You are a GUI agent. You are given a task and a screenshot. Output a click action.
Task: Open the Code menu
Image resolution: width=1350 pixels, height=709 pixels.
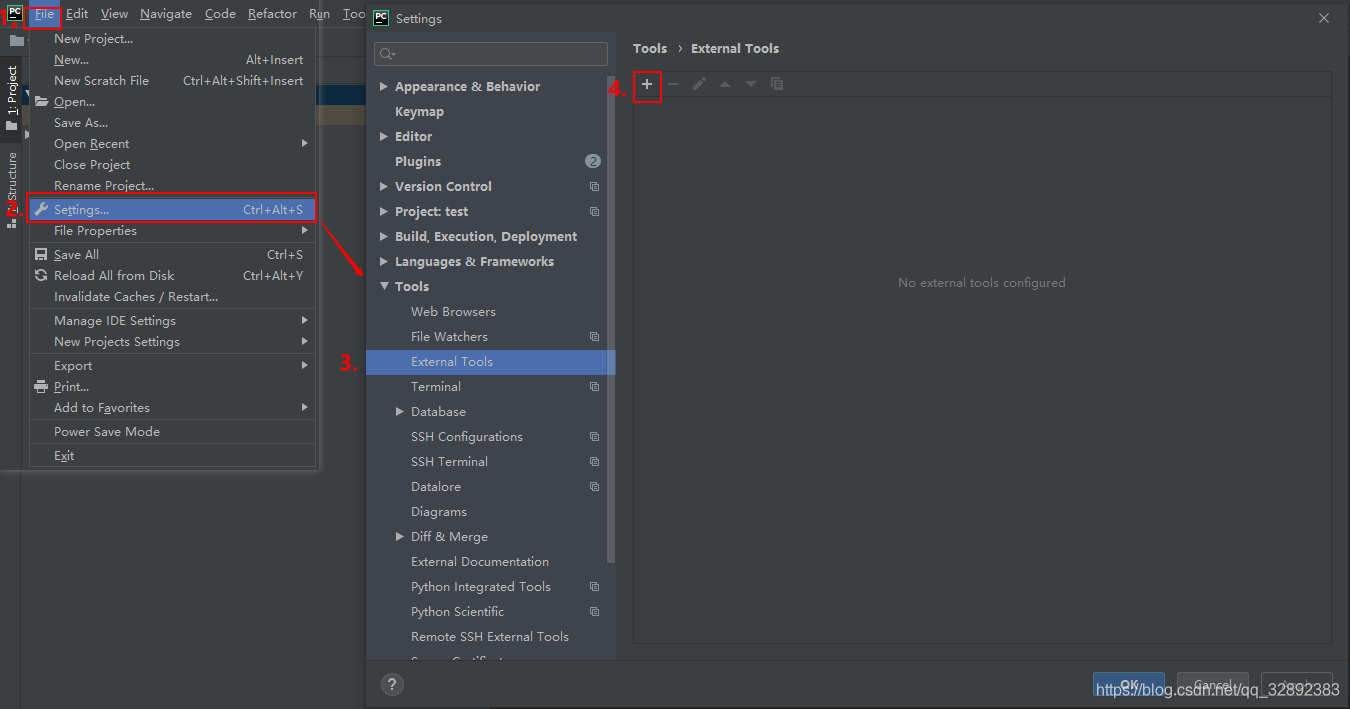coord(220,14)
